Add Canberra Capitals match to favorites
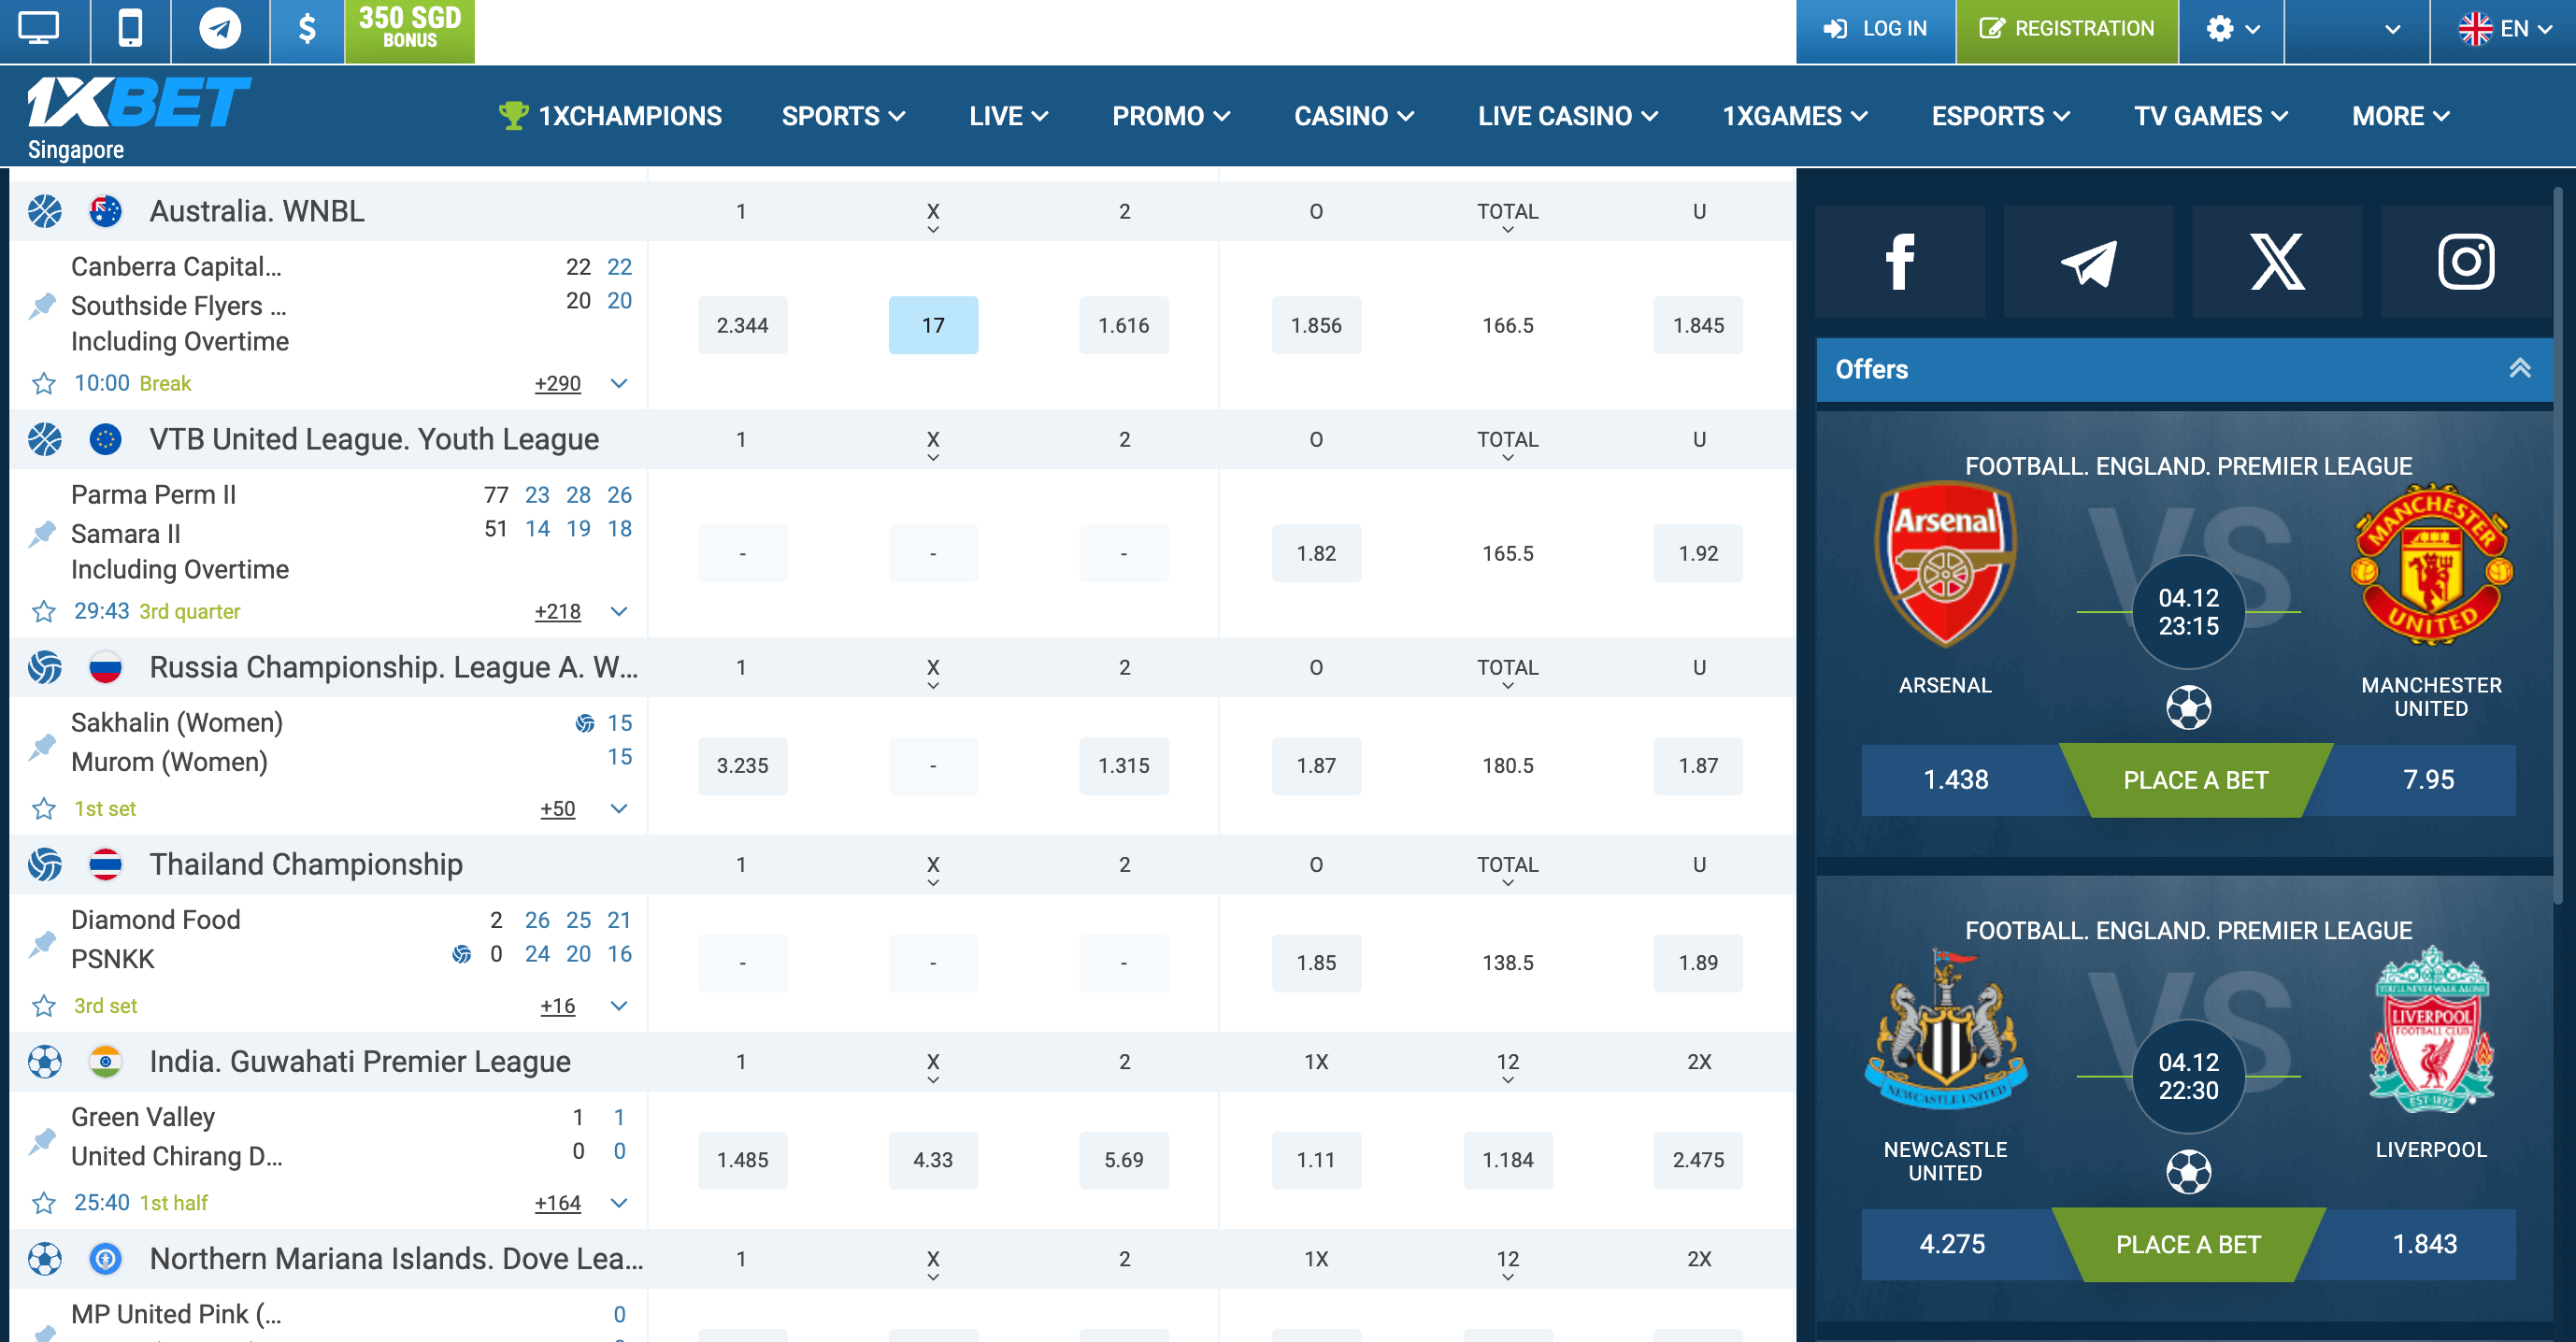 pos(44,383)
